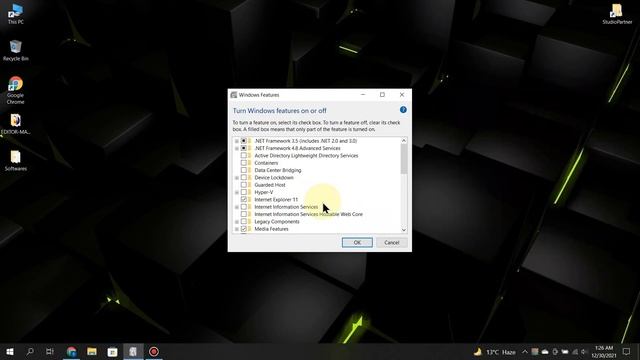Open the Action Center notifications icon
This screenshot has width=640, height=360.
coord(627,351)
